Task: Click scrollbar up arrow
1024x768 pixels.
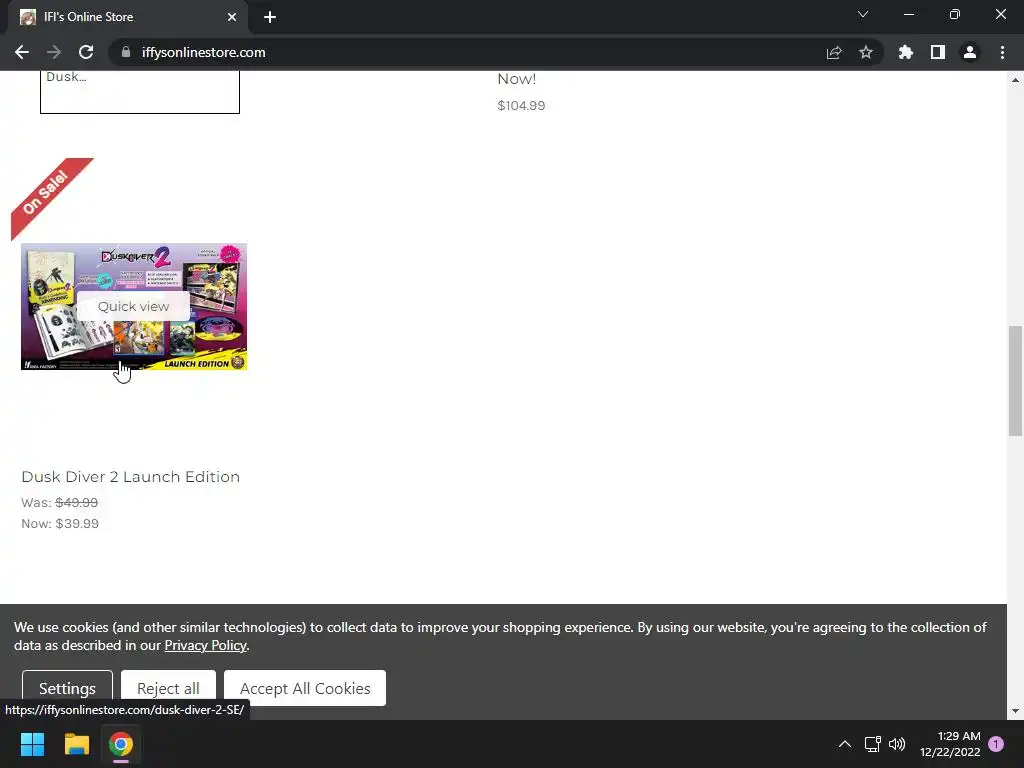Action: 1015,80
